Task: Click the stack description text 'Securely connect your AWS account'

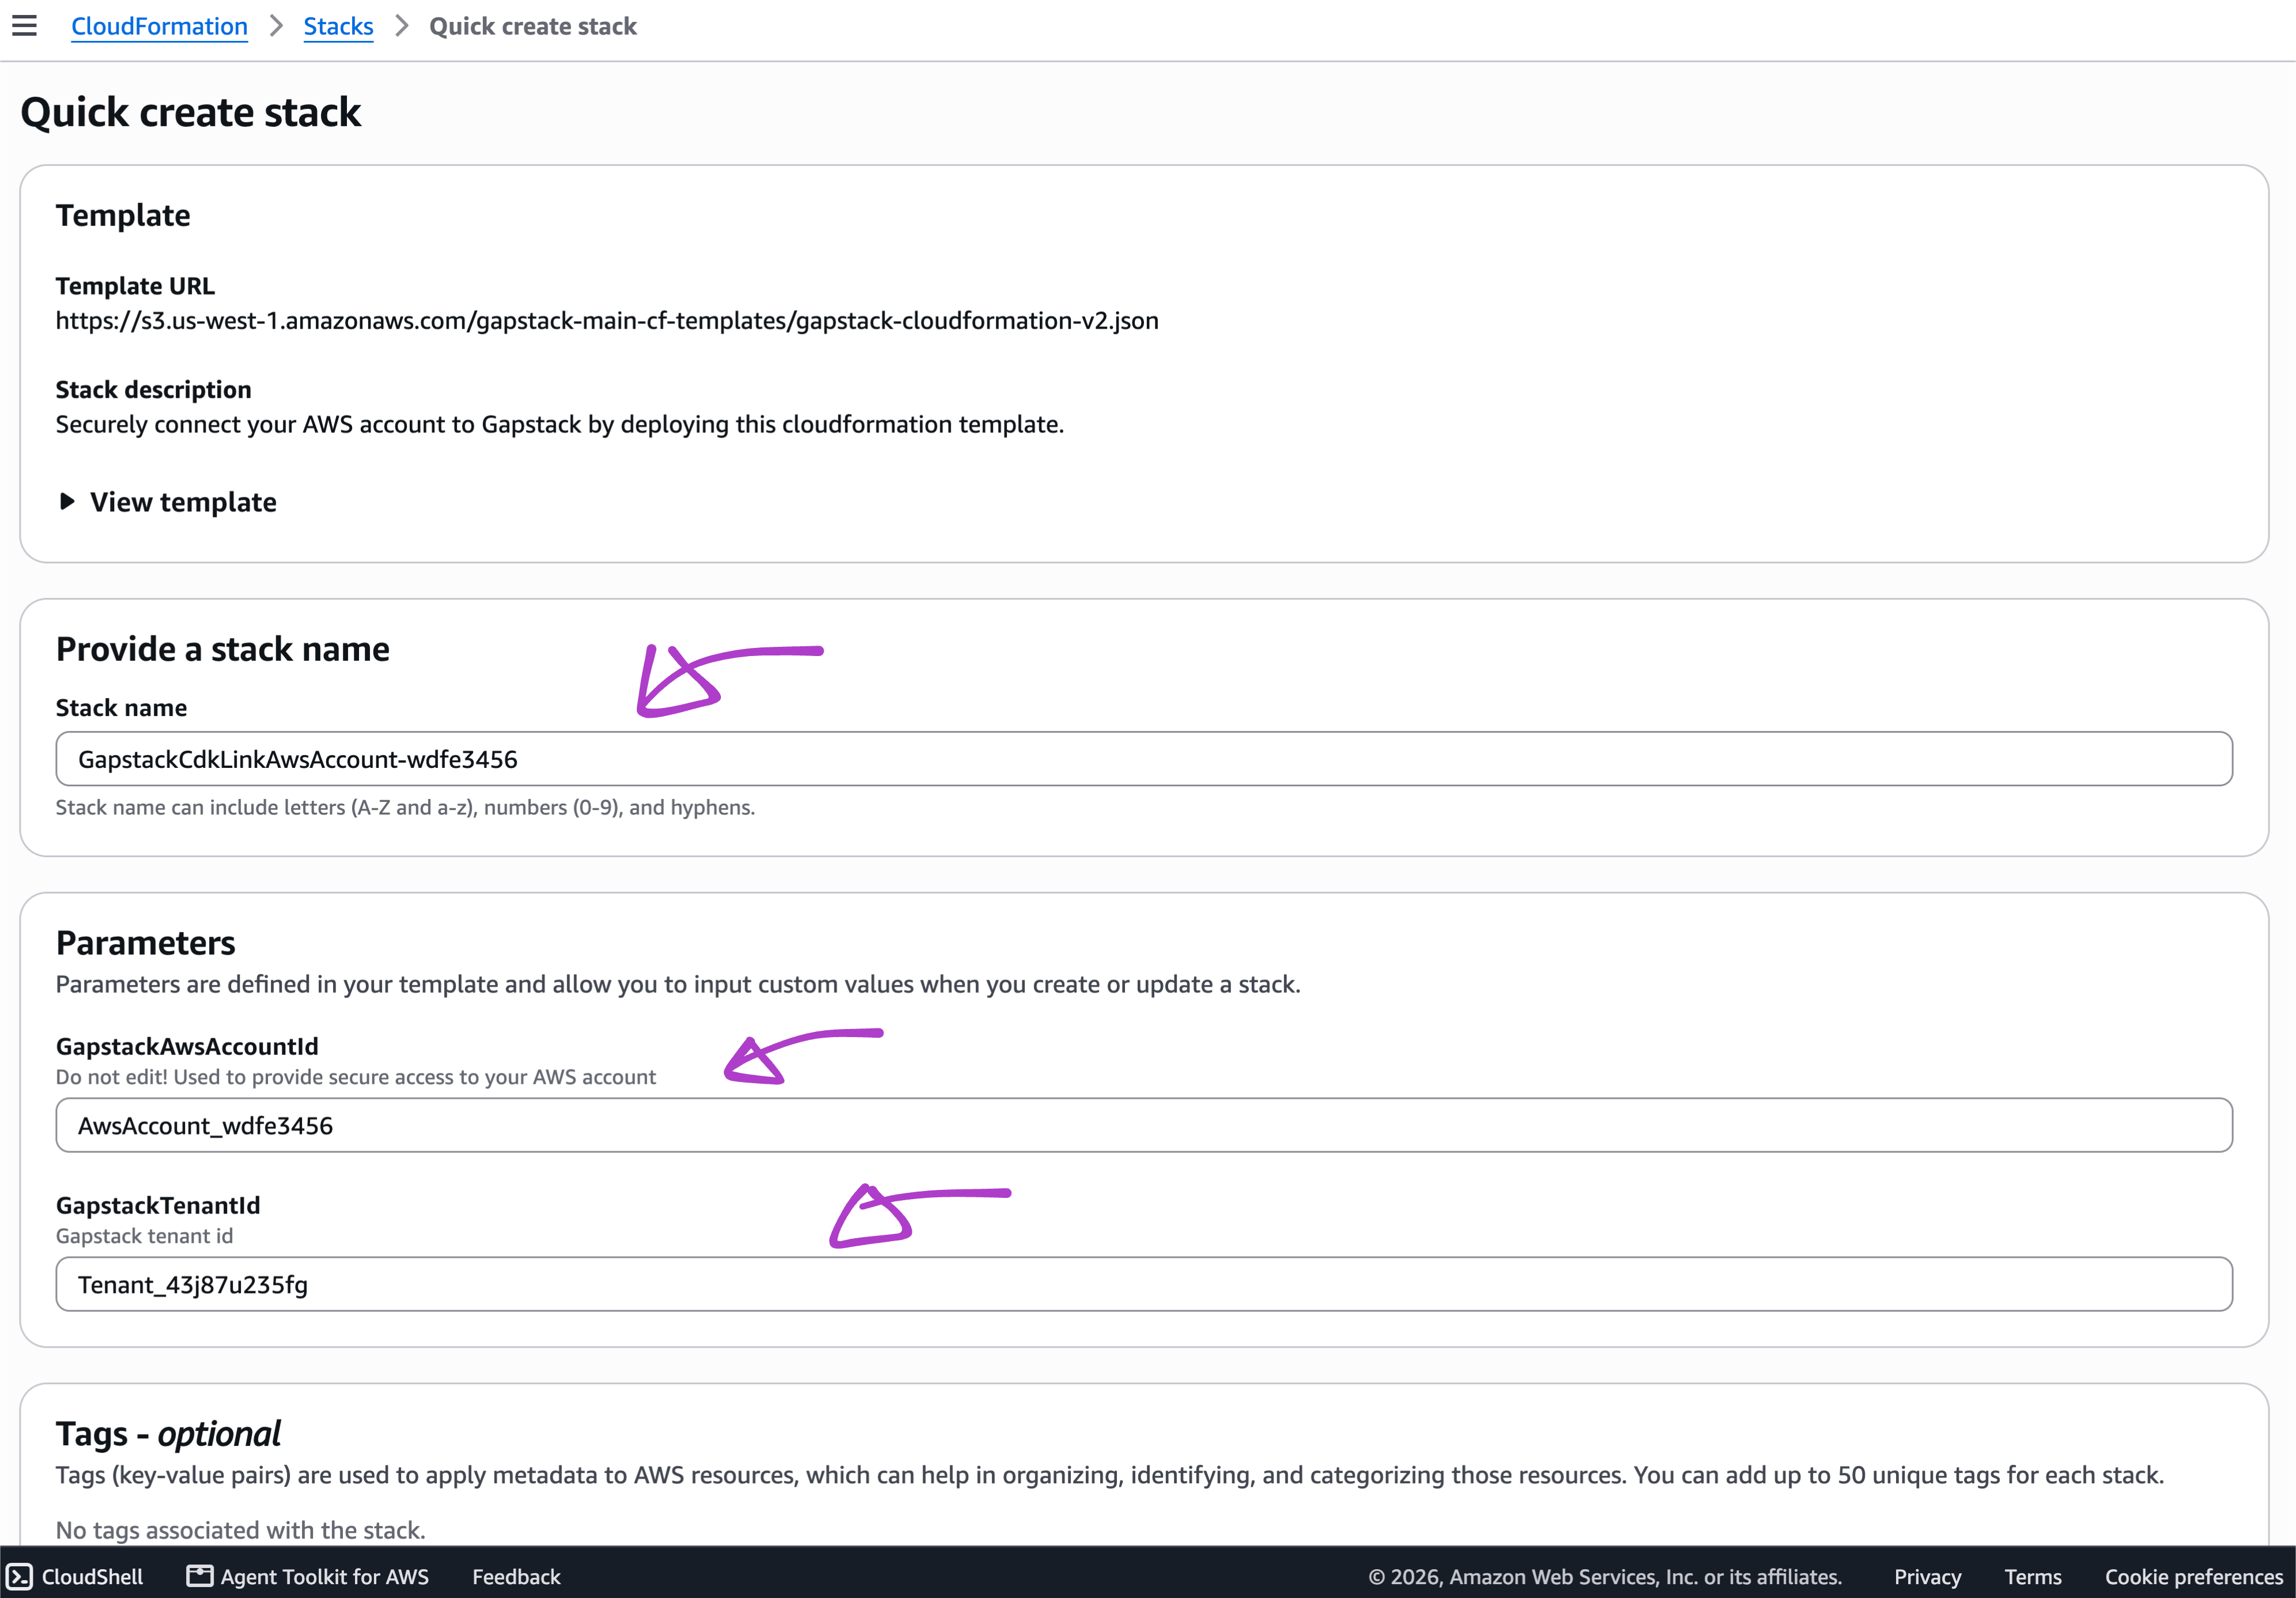Action: pos(560,424)
